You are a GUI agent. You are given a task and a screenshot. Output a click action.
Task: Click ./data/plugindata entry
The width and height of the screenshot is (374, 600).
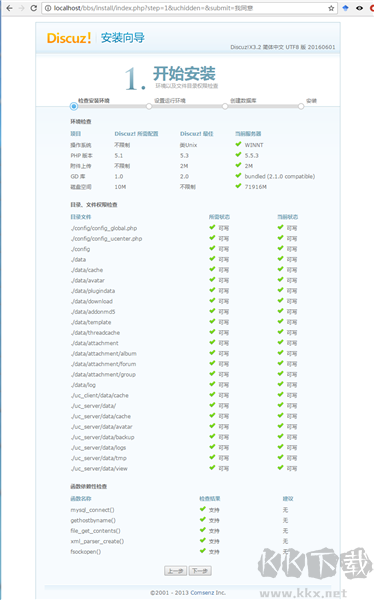tap(93, 291)
